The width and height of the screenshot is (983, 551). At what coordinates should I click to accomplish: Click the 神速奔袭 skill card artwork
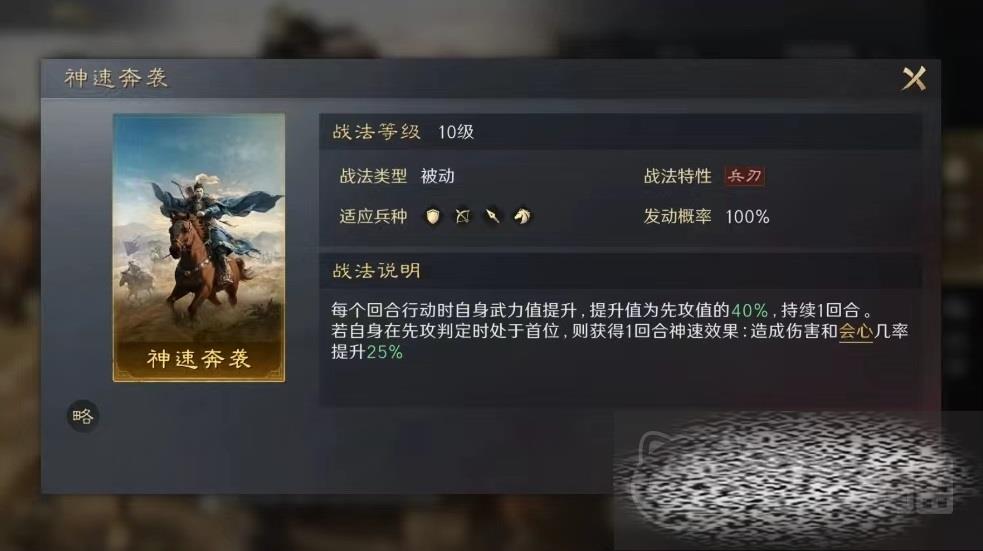(199, 248)
